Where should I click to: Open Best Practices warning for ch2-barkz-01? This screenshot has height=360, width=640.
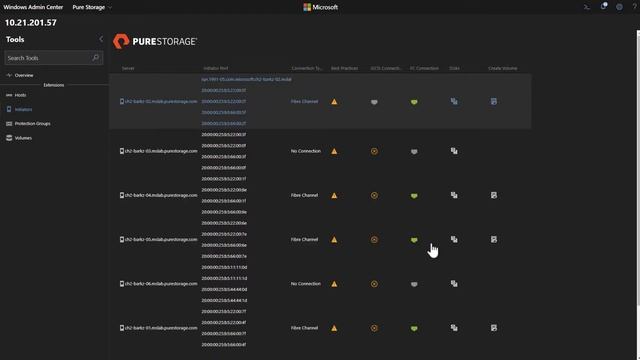(334, 328)
